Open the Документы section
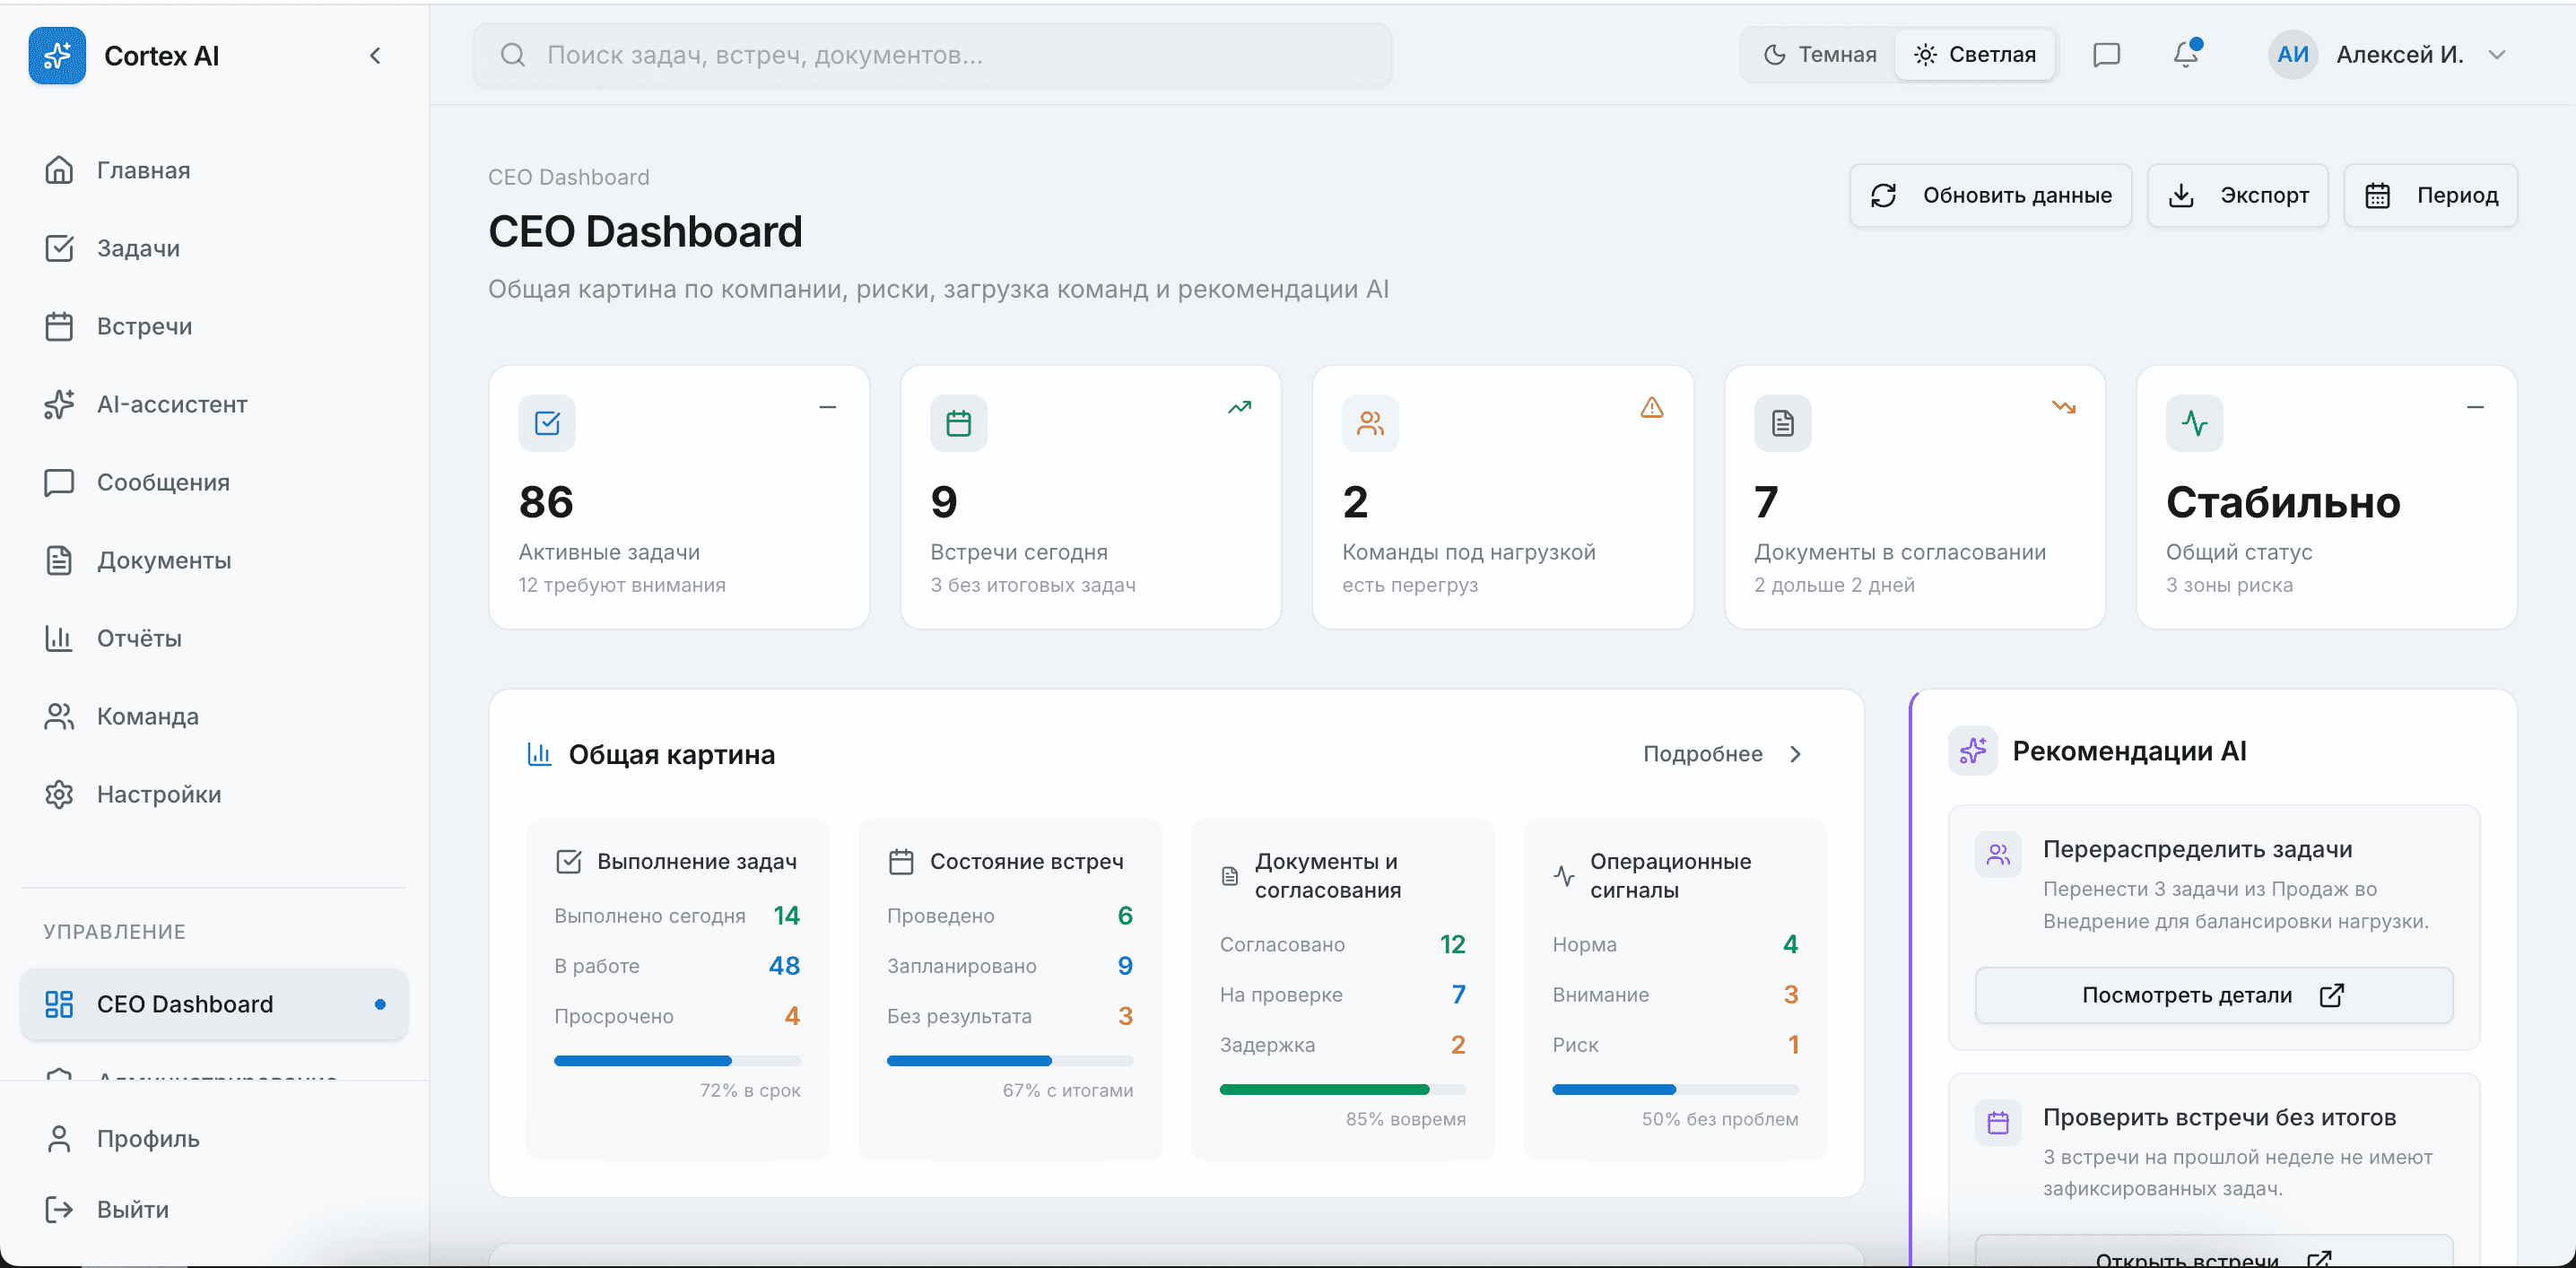Screen dimensions: 2576x1268 pyautogui.click(x=165, y=560)
